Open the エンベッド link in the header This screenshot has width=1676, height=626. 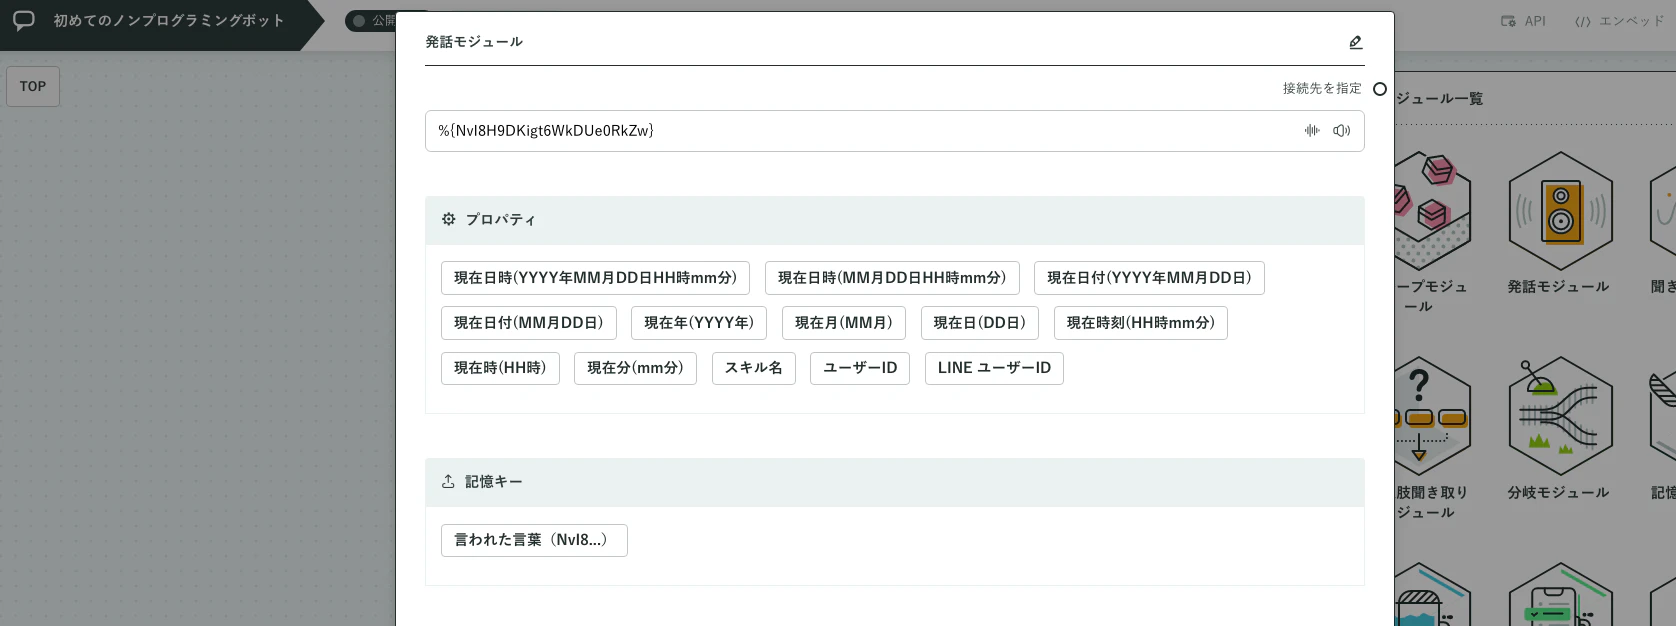point(1619,21)
